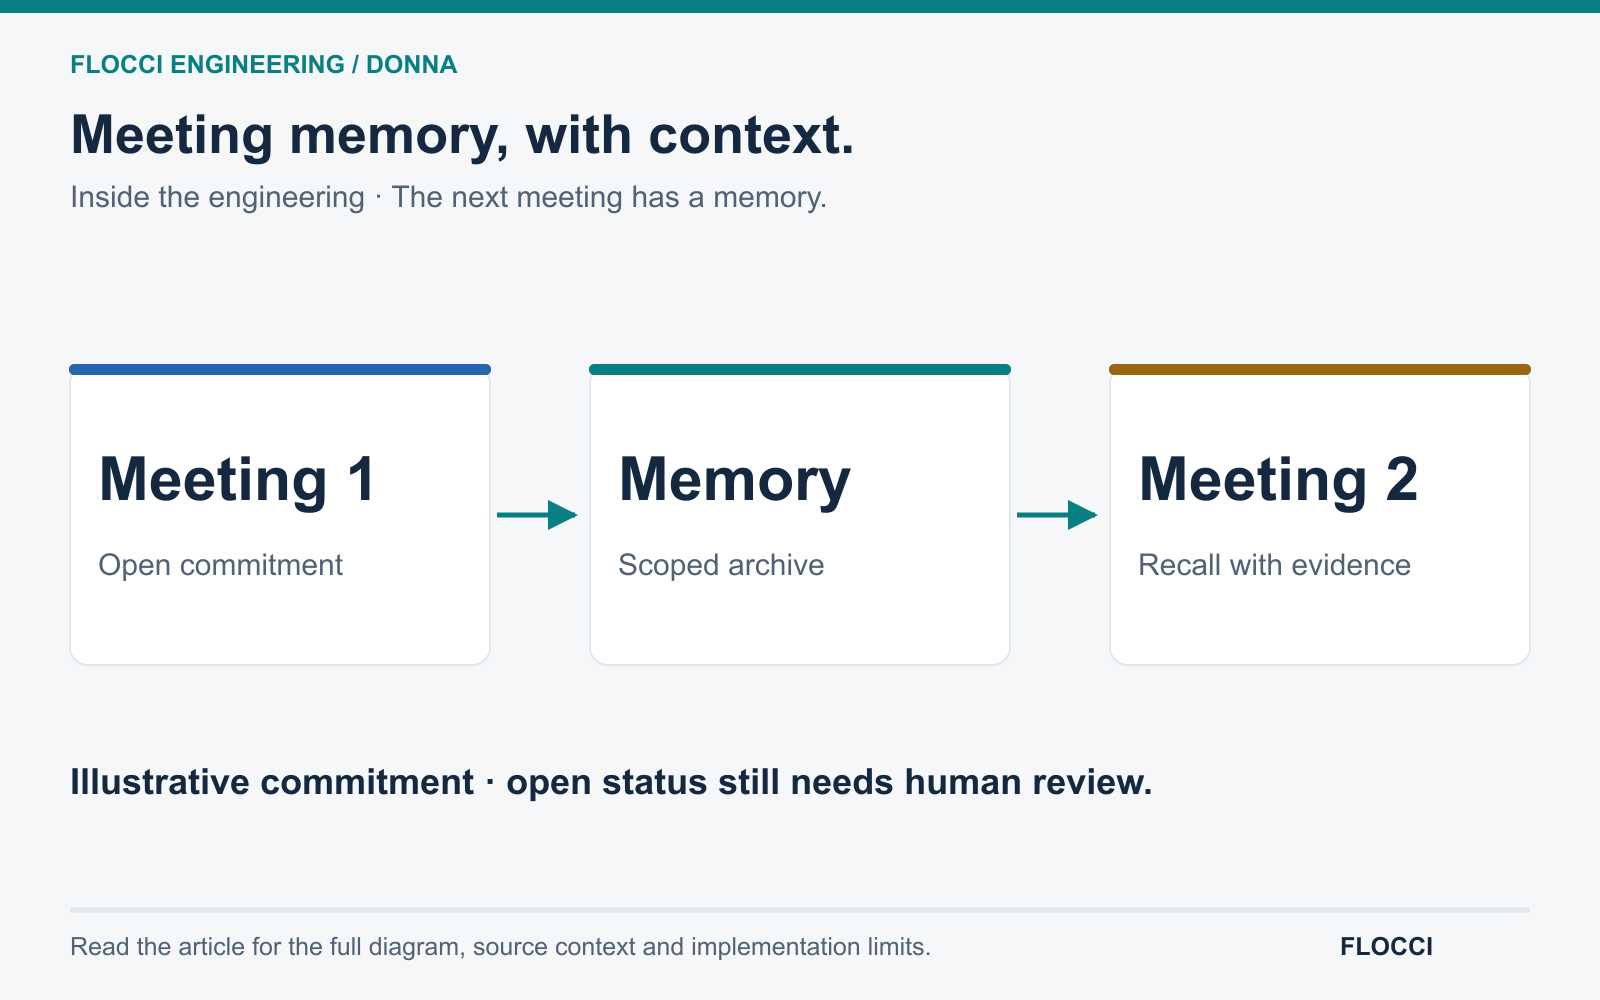This screenshot has height=1000, width=1600.
Task: Click the 'Meeting 1' card title
Action: [x=237, y=480]
